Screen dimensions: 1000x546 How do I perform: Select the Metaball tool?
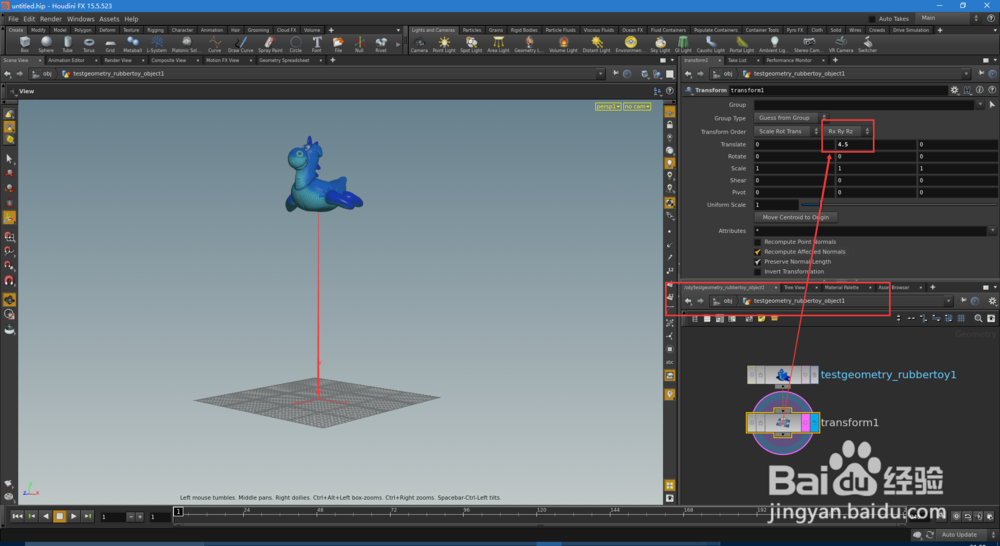pyautogui.click(x=132, y=45)
